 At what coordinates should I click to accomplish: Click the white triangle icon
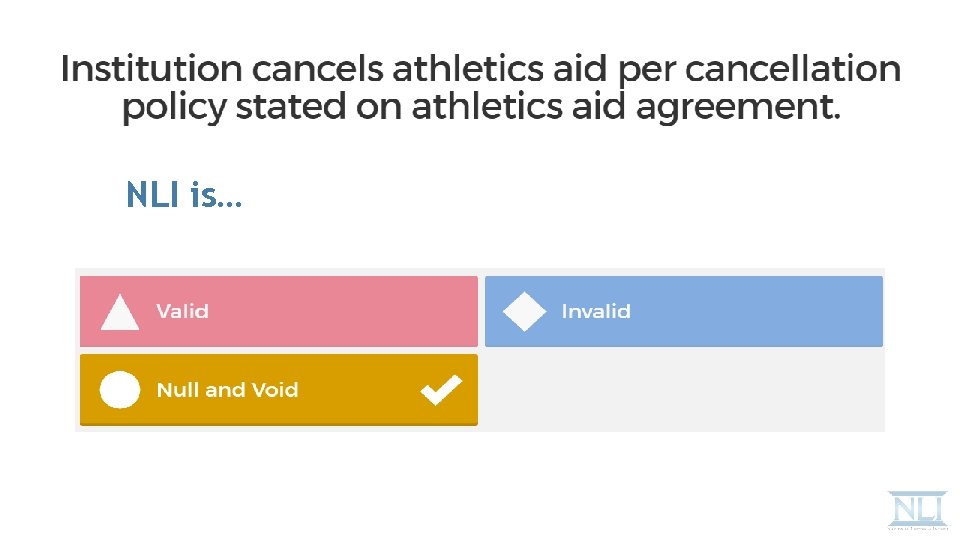point(120,312)
